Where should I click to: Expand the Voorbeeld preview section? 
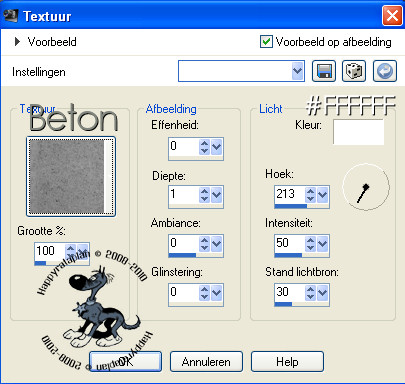click(17, 42)
